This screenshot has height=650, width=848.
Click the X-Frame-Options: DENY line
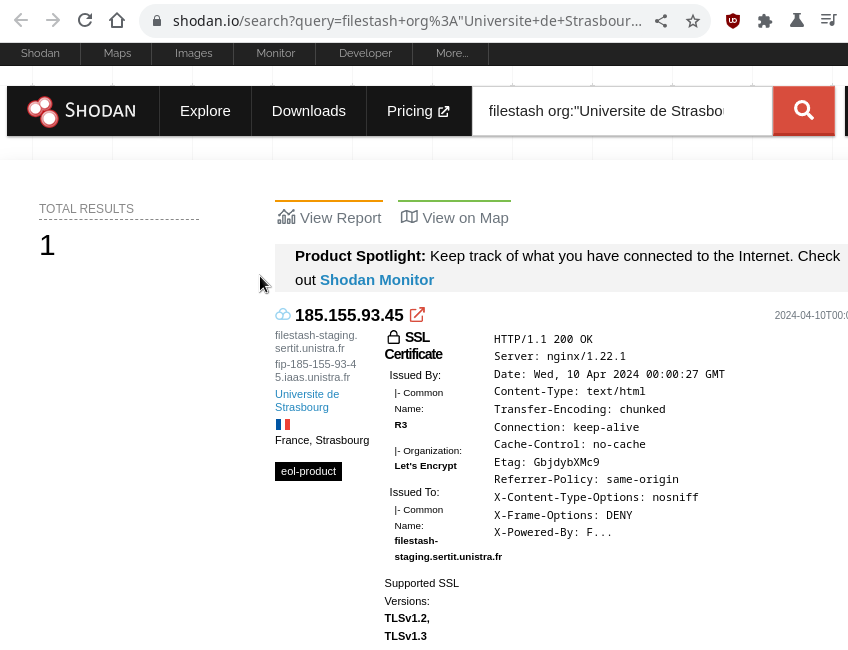tap(563, 515)
